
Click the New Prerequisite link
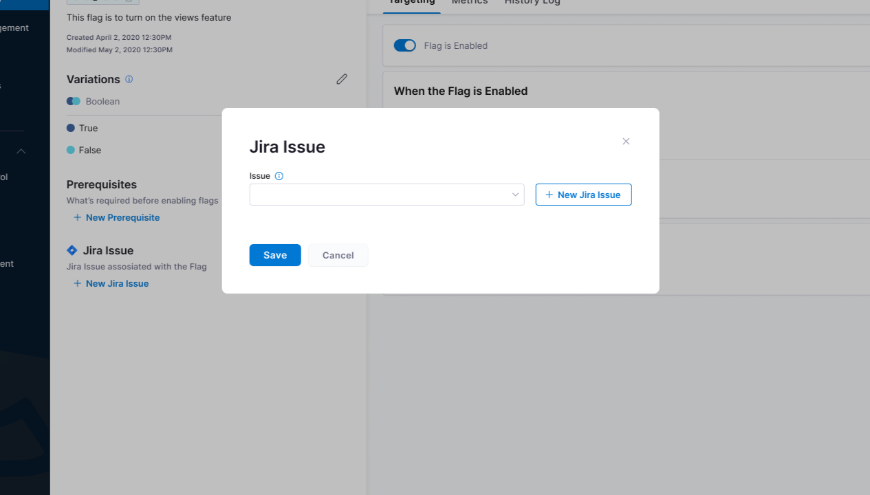pyautogui.click(x=116, y=217)
